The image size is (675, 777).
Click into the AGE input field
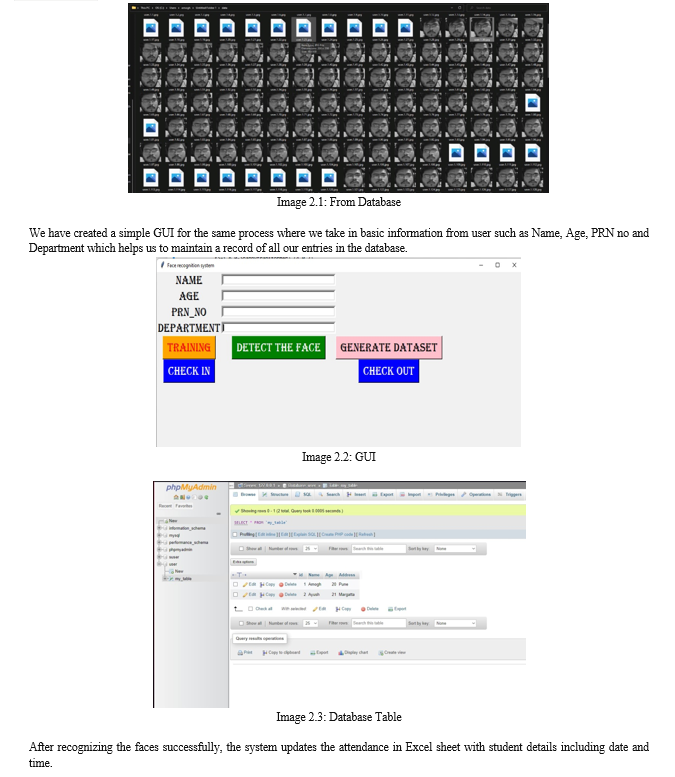[279, 296]
